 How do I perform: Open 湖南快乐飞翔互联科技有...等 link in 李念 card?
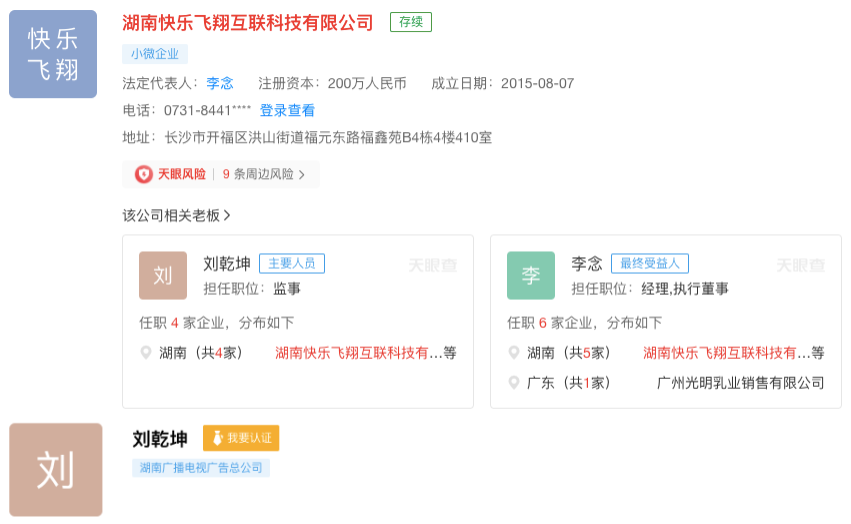click(734, 353)
